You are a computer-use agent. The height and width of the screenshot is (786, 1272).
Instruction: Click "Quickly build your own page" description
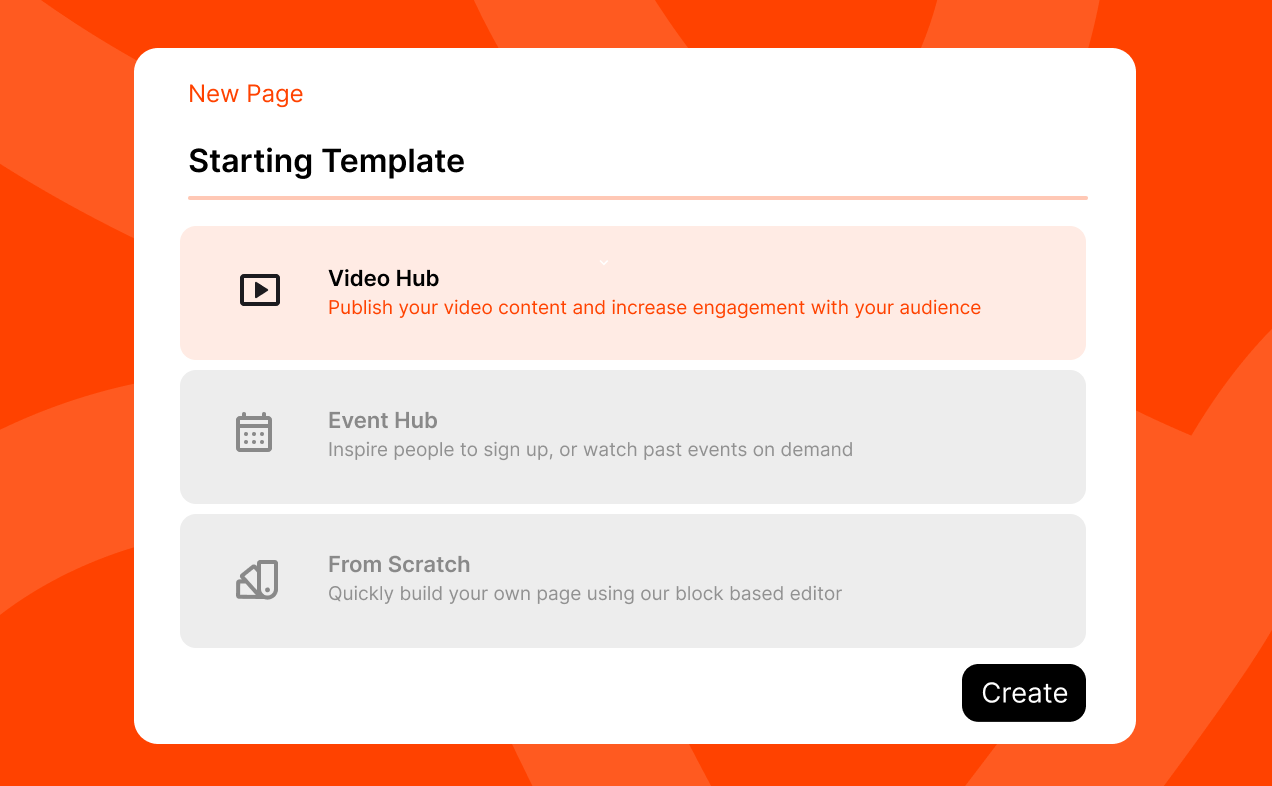click(x=585, y=594)
